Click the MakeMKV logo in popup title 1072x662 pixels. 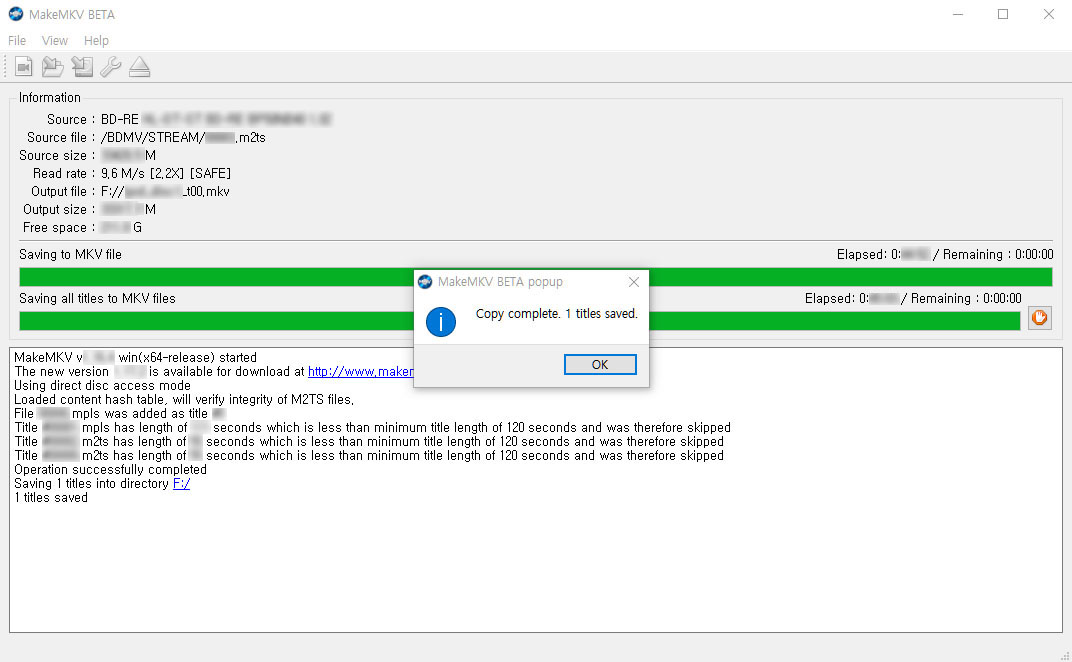425,282
